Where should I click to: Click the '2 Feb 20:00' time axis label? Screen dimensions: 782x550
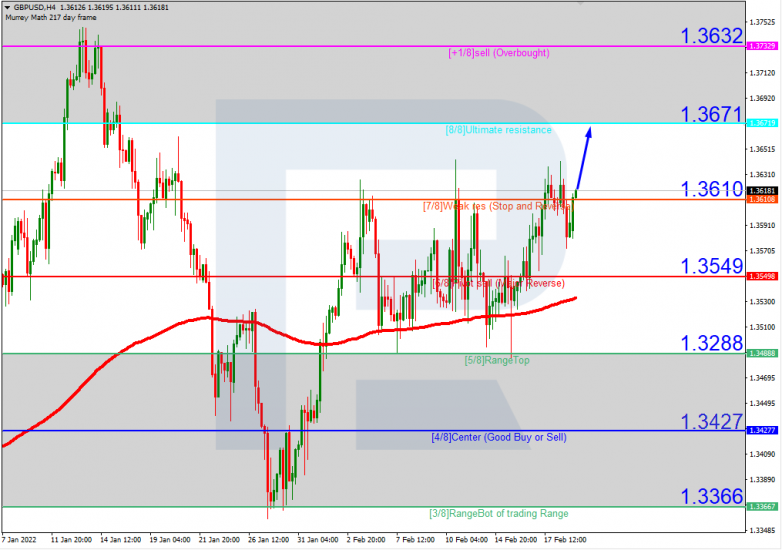tap(366, 540)
